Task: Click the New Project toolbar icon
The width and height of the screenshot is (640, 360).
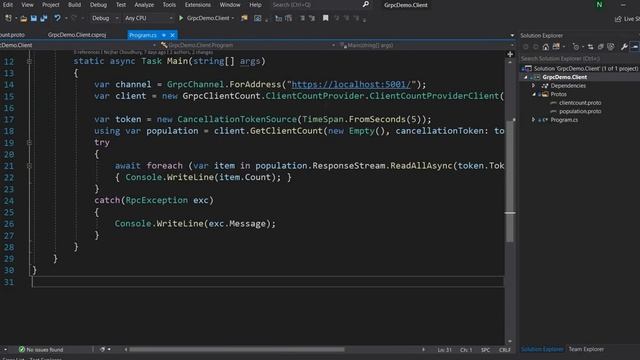Action: [x=8, y=18]
